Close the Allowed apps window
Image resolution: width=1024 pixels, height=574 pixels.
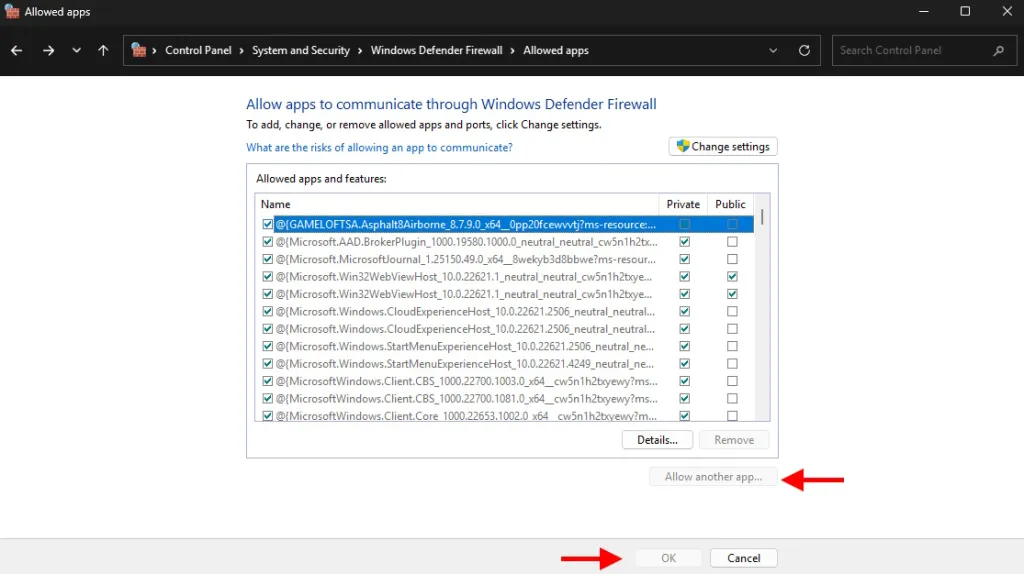pyautogui.click(x=1007, y=12)
